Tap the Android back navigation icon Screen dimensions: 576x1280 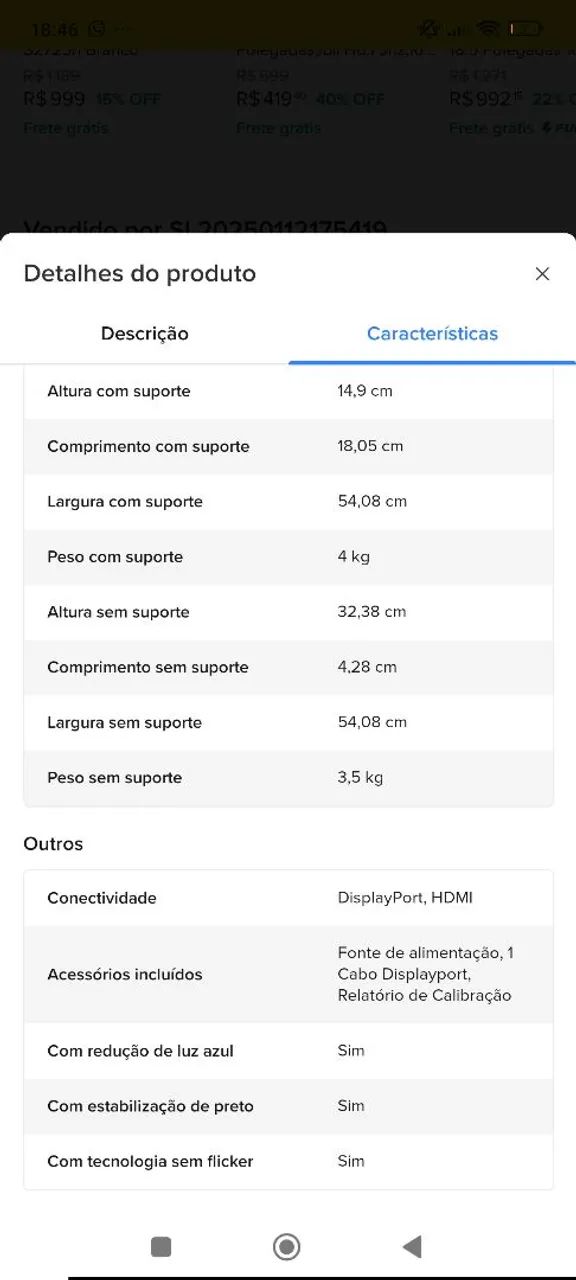coord(411,1247)
